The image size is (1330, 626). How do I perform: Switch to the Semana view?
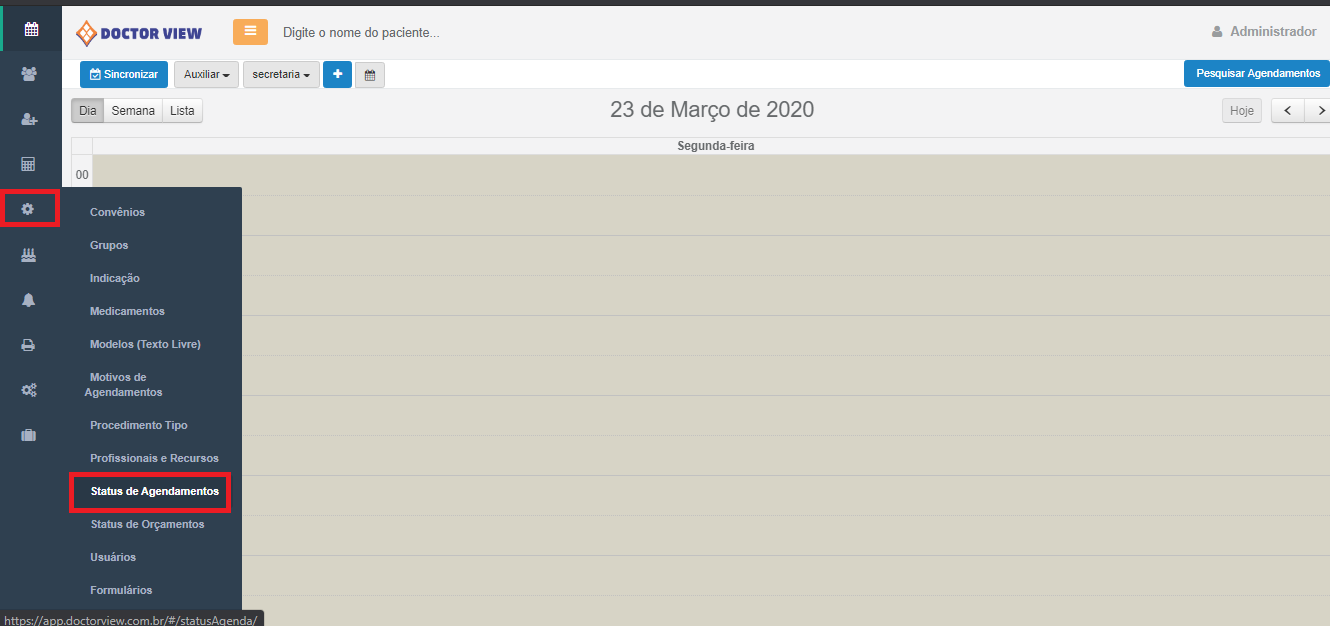pyautogui.click(x=133, y=111)
